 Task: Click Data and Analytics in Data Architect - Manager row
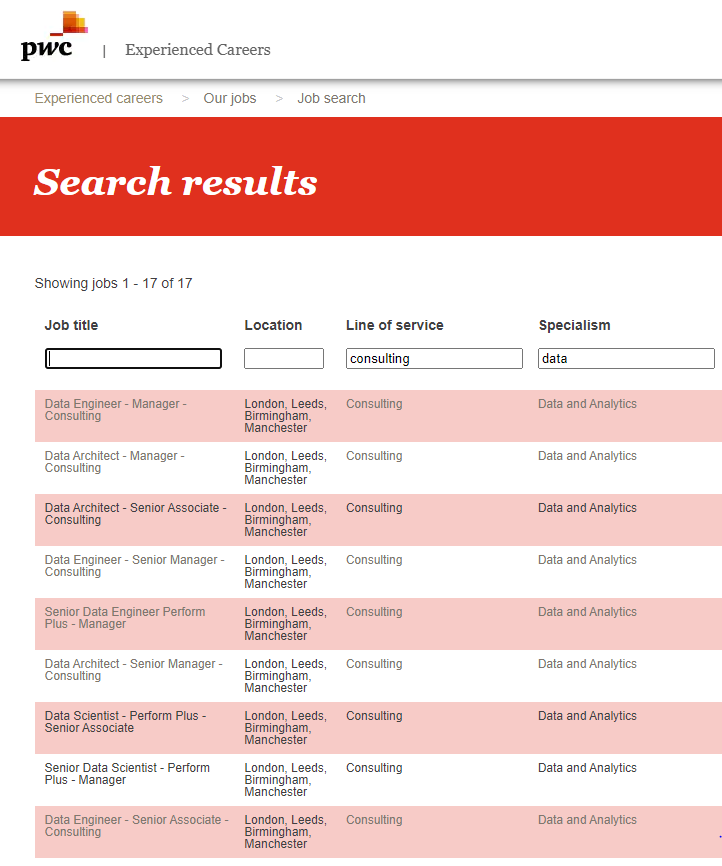pyautogui.click(x=587, y=456)
